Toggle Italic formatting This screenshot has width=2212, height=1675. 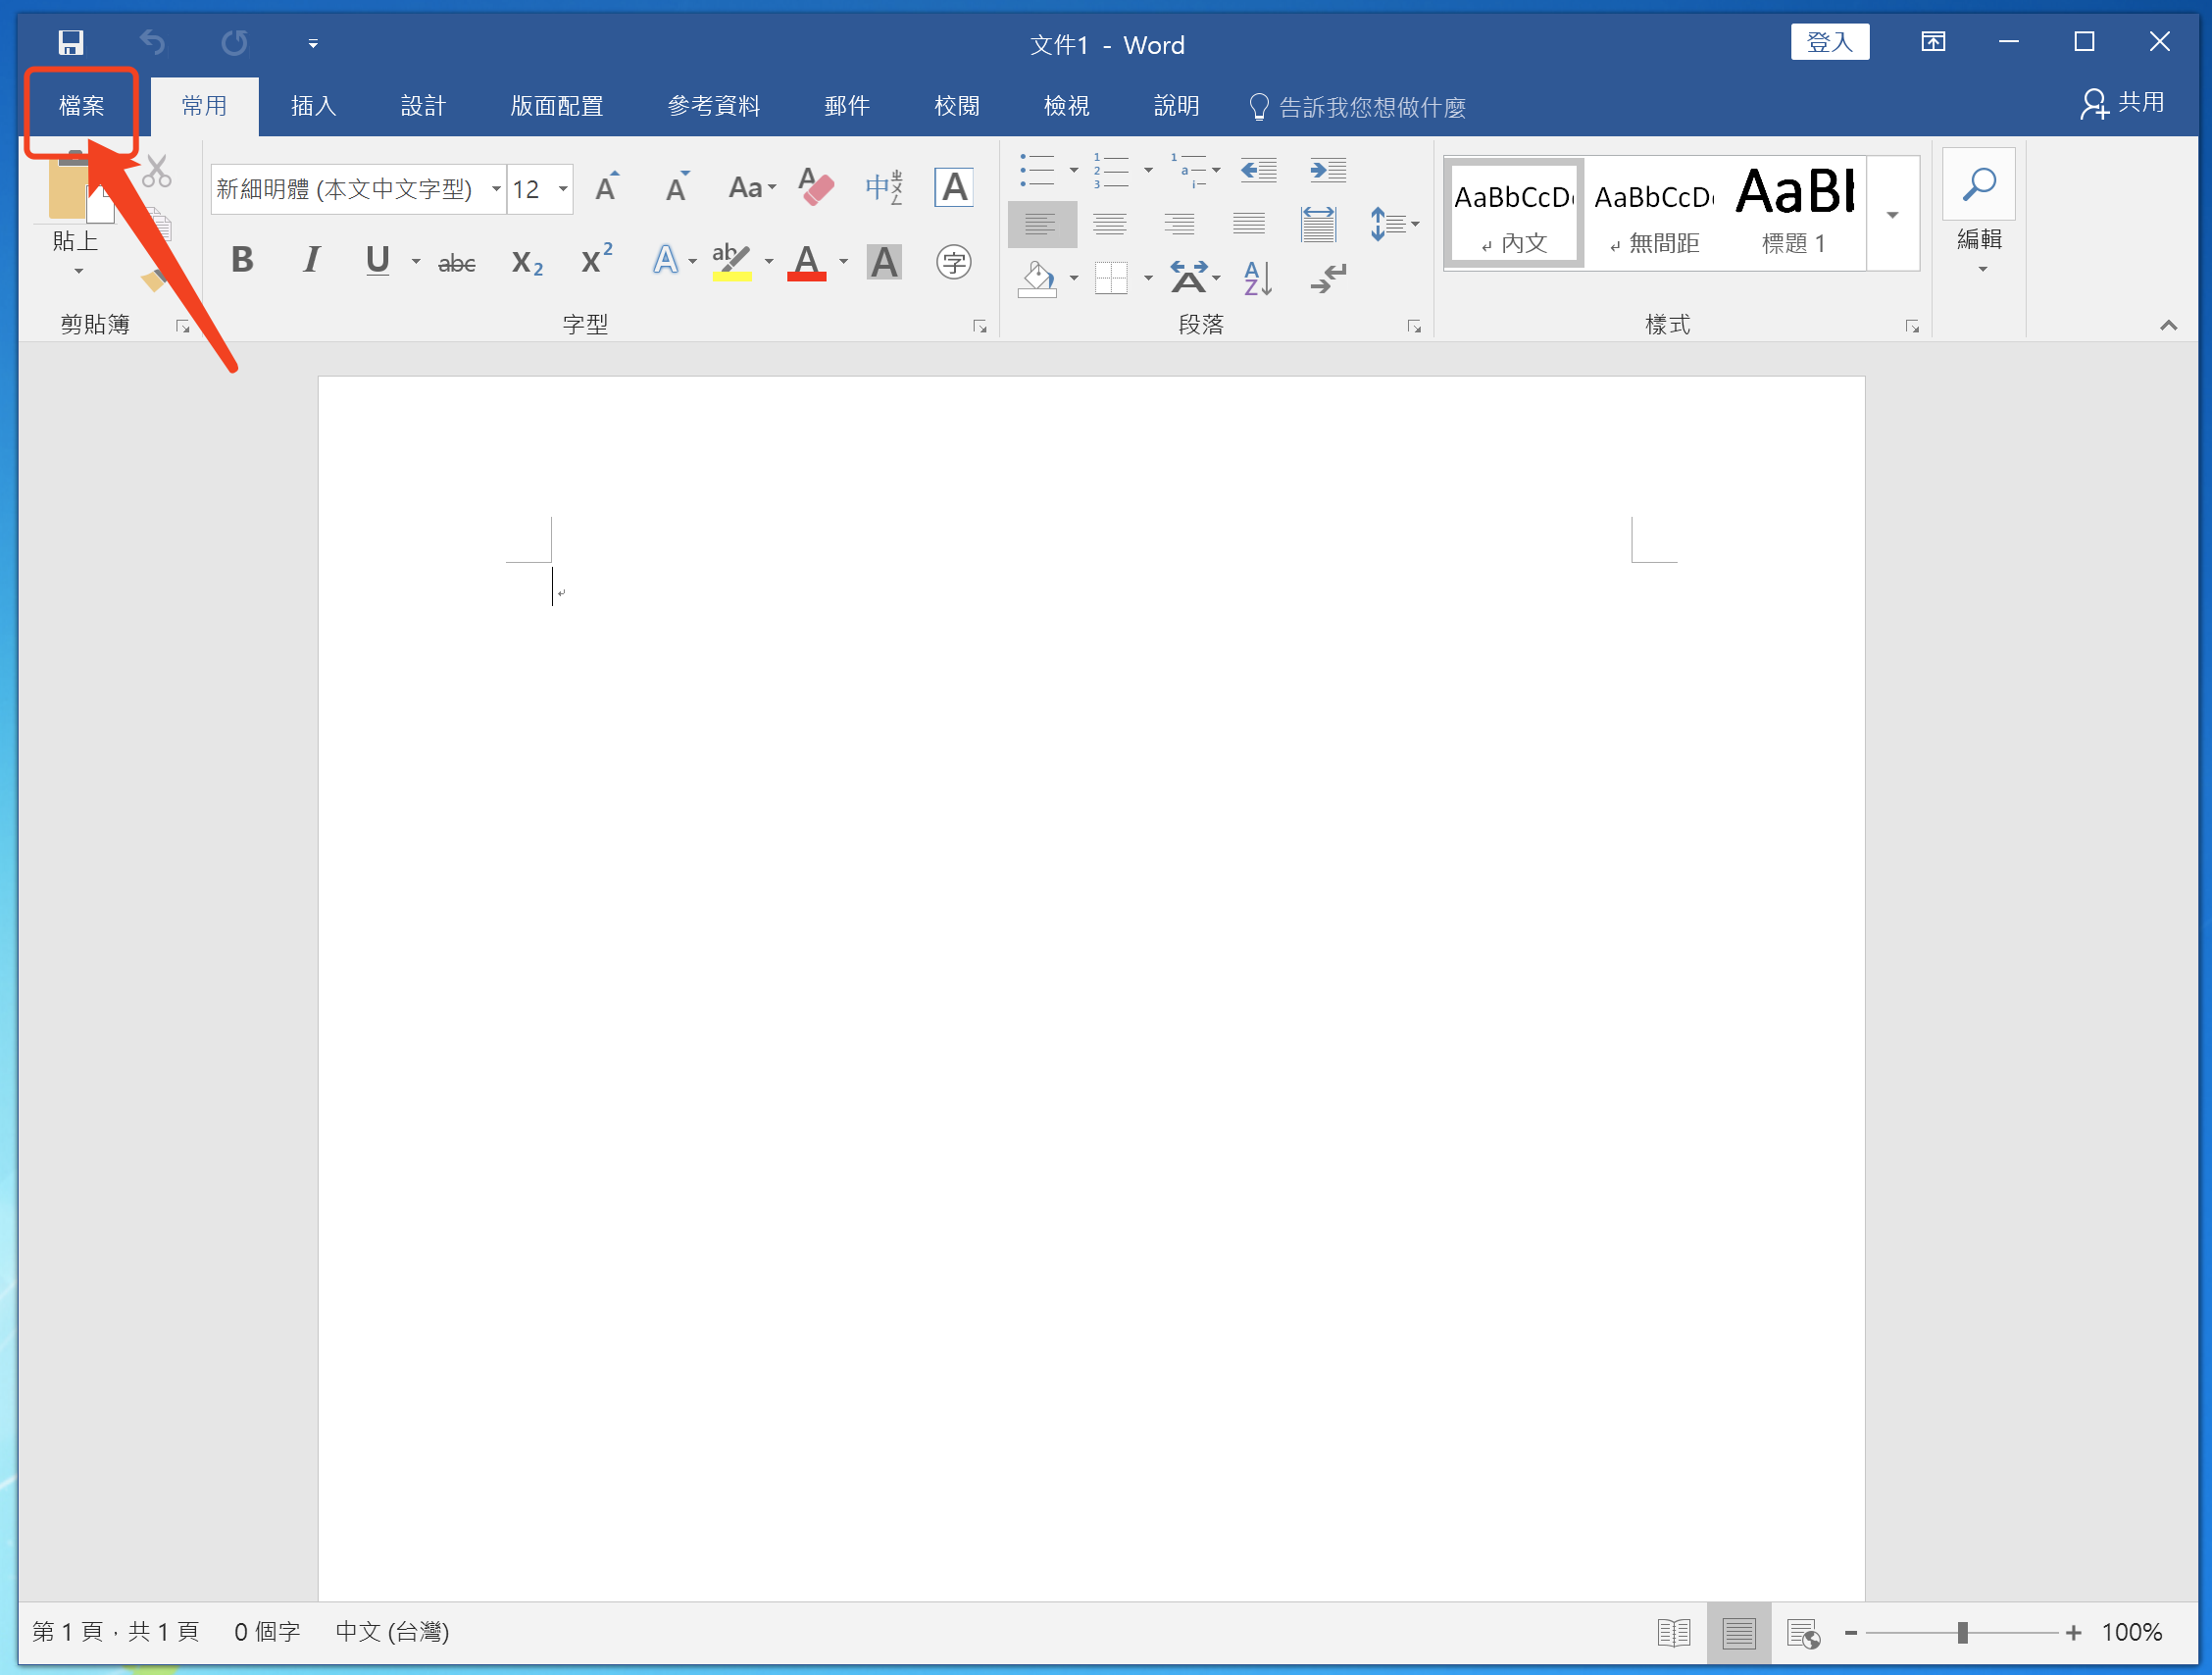coord(311,261)
